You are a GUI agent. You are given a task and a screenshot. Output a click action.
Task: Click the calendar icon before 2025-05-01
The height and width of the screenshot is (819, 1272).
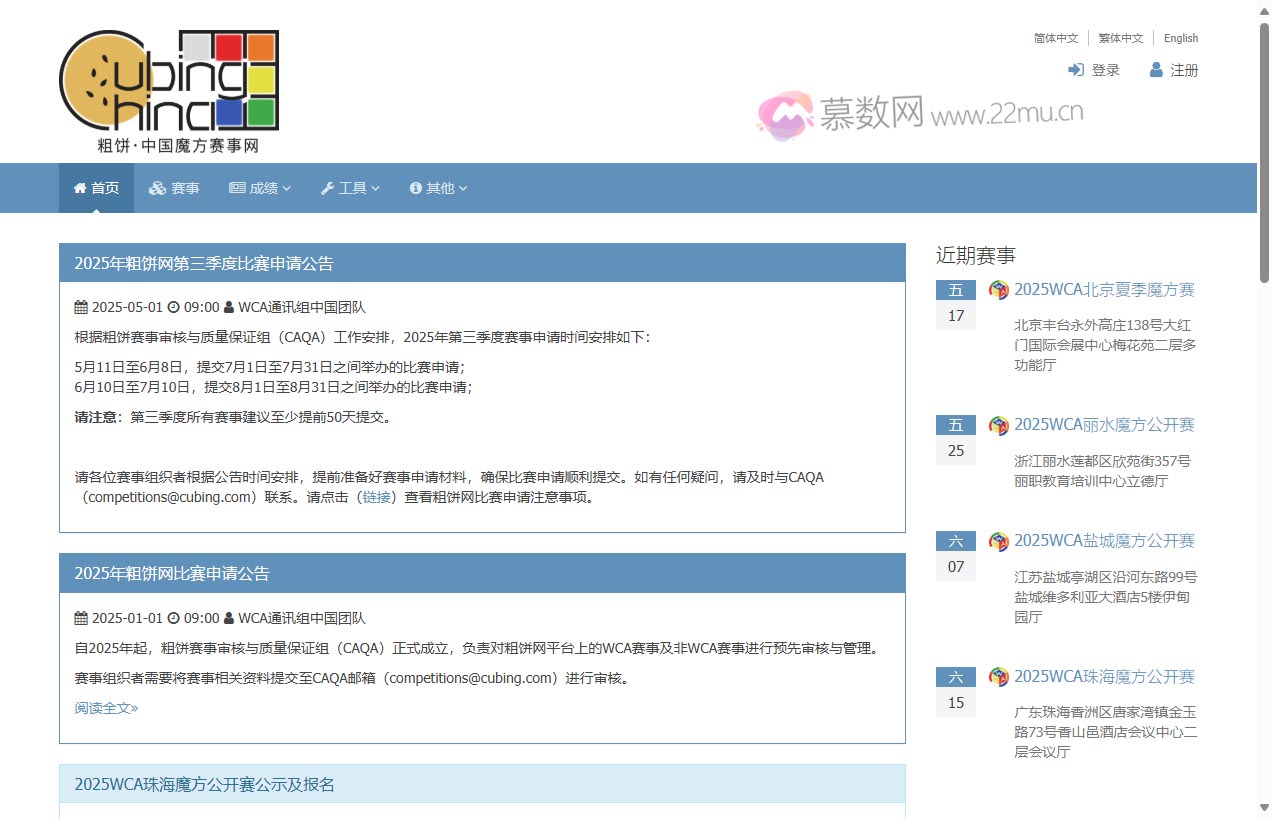[81, 307]
